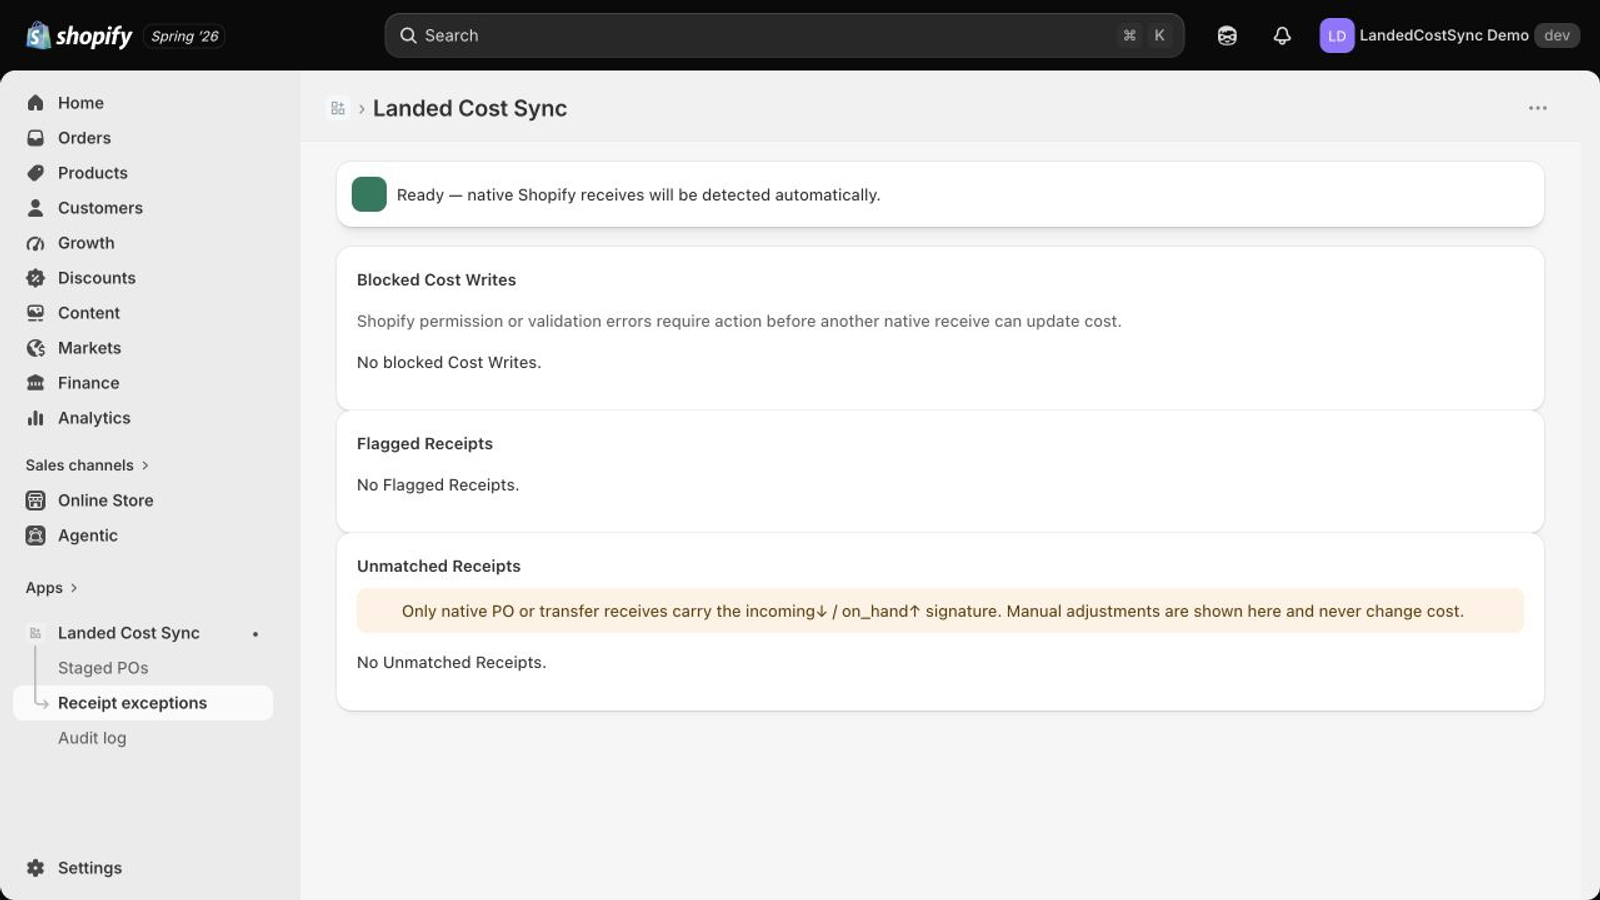Click the app grid icon in breadcrumb
This screenshot has height=900, width=1600.
338,108
